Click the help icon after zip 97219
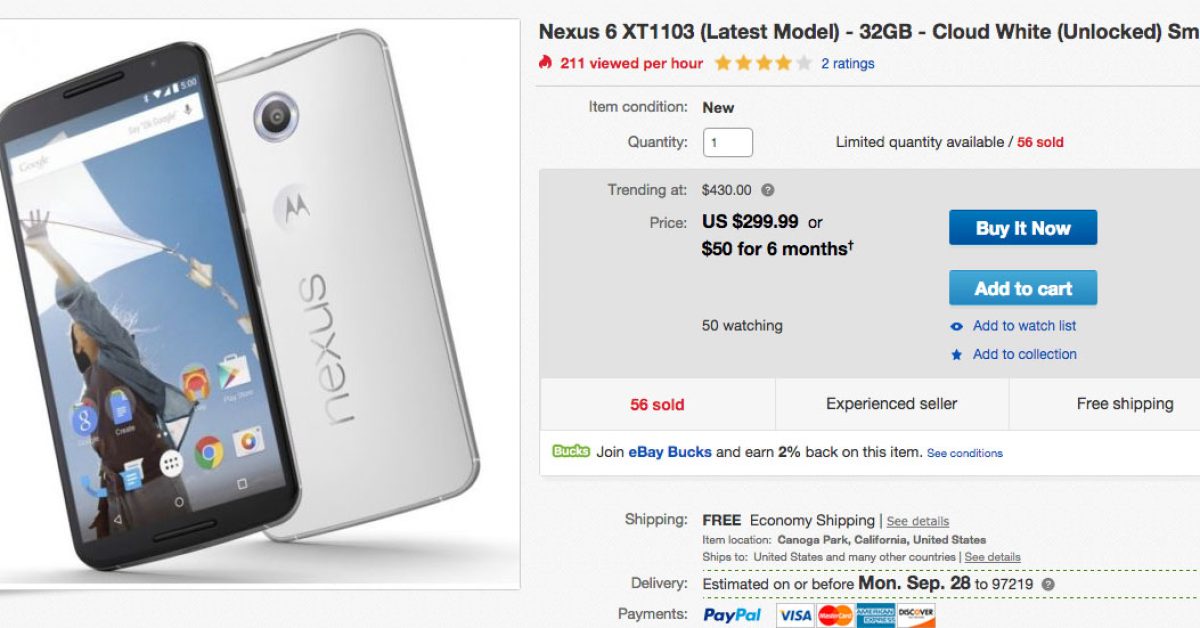The image size is (1200, 628). click(x=1047, y=584)
